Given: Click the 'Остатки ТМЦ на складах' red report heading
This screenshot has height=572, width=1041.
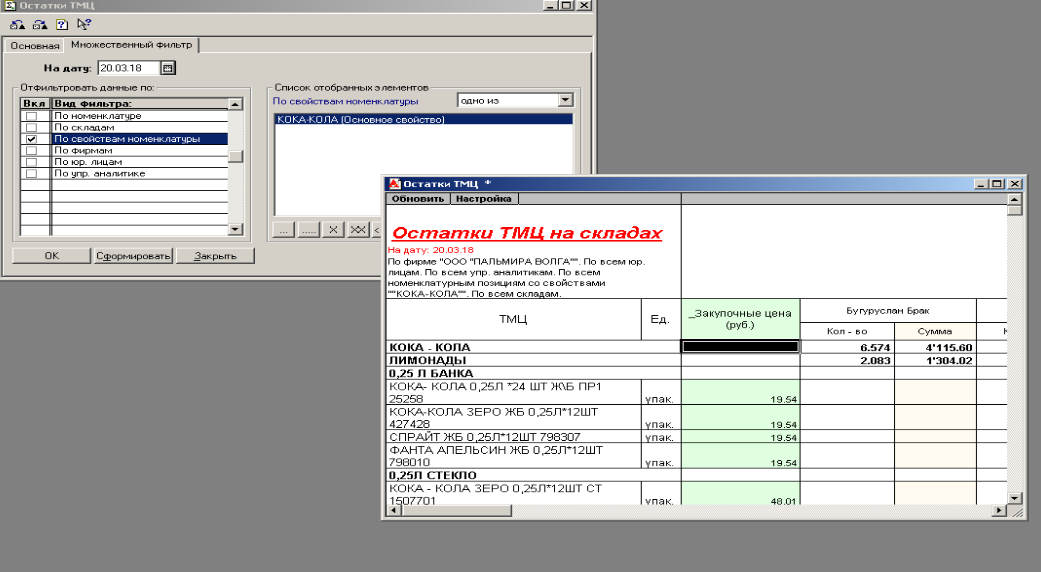Looking at the screenshot, I should (527, 233).
